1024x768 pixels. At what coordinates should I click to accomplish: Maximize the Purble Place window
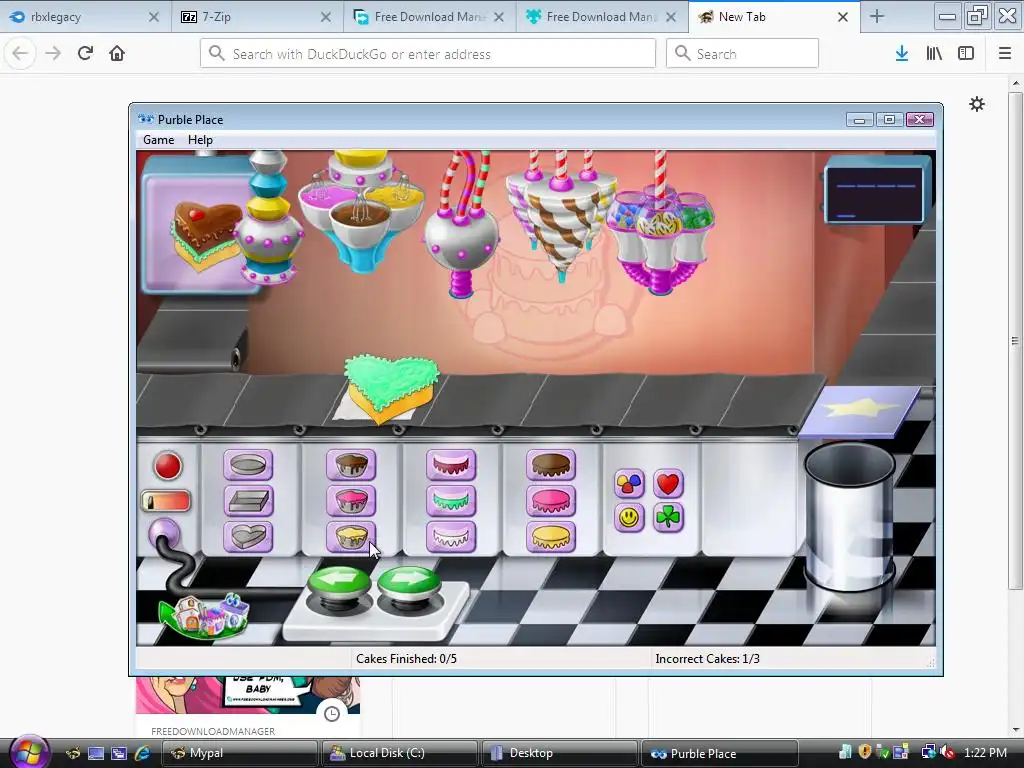click(x=889, y=120)
